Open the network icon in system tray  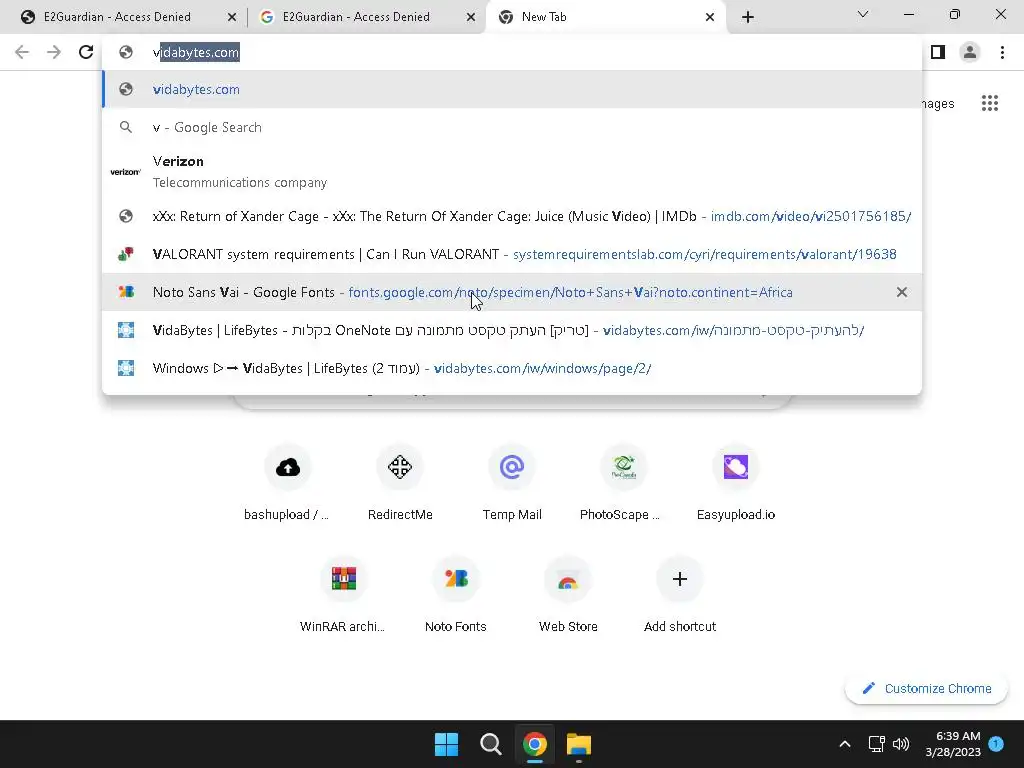[876, 744]
